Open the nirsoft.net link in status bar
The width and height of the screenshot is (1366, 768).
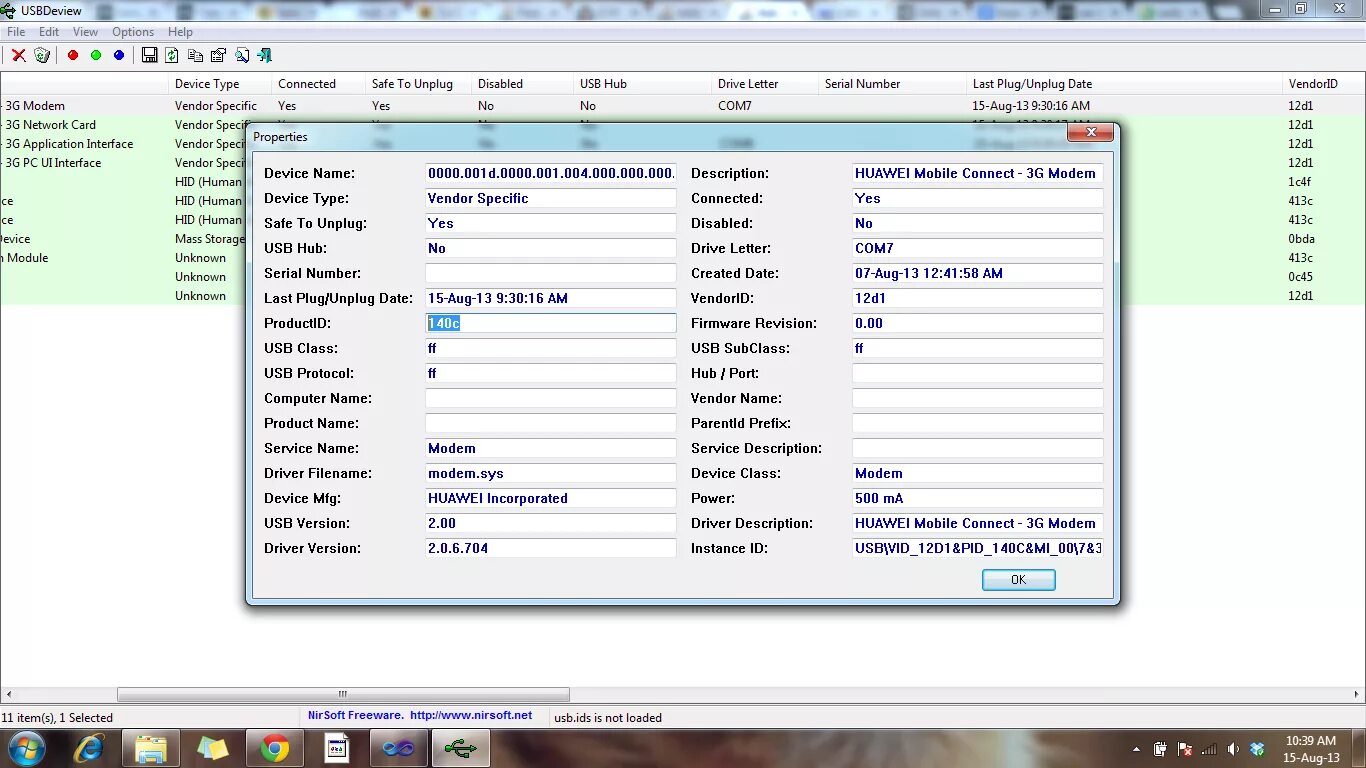tap(471, 716)
